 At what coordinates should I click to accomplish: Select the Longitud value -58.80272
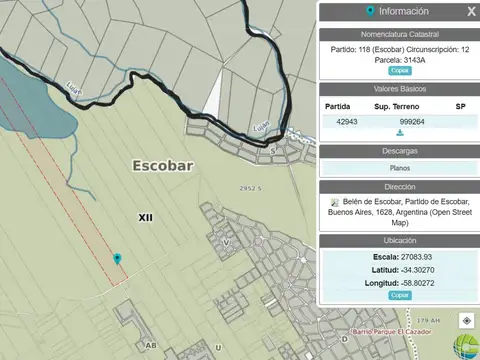(x=417, y=283)
